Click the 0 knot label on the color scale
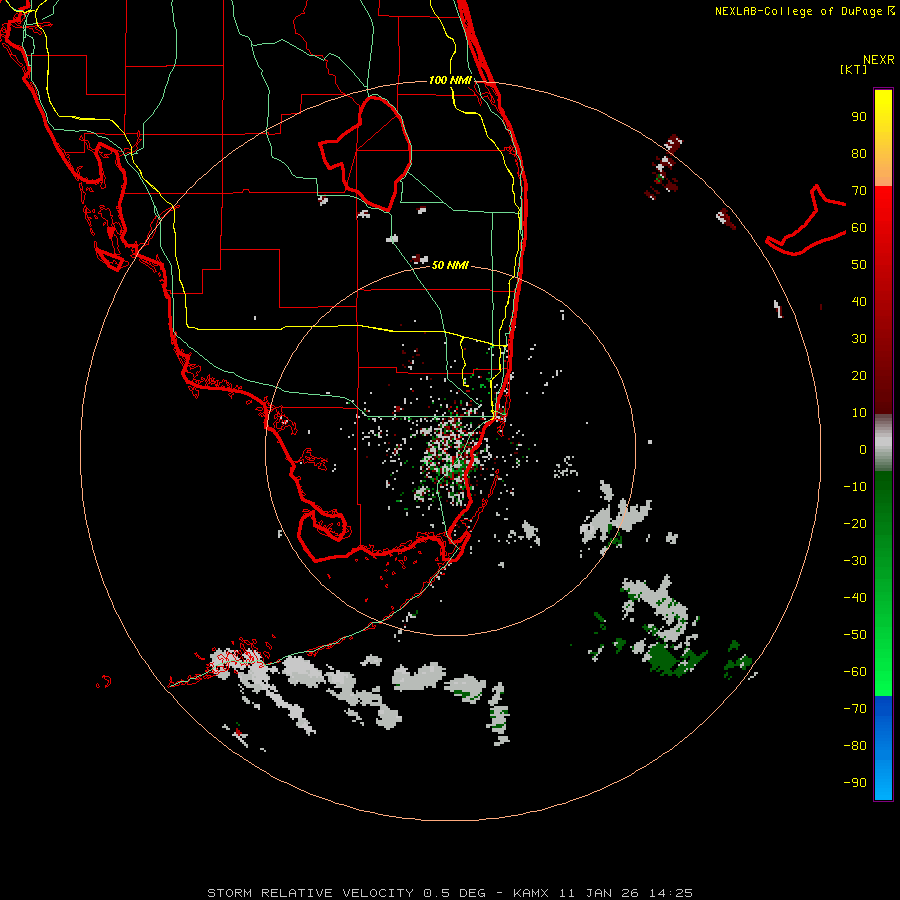The image size is (900, 900). (x=863, y=449)
